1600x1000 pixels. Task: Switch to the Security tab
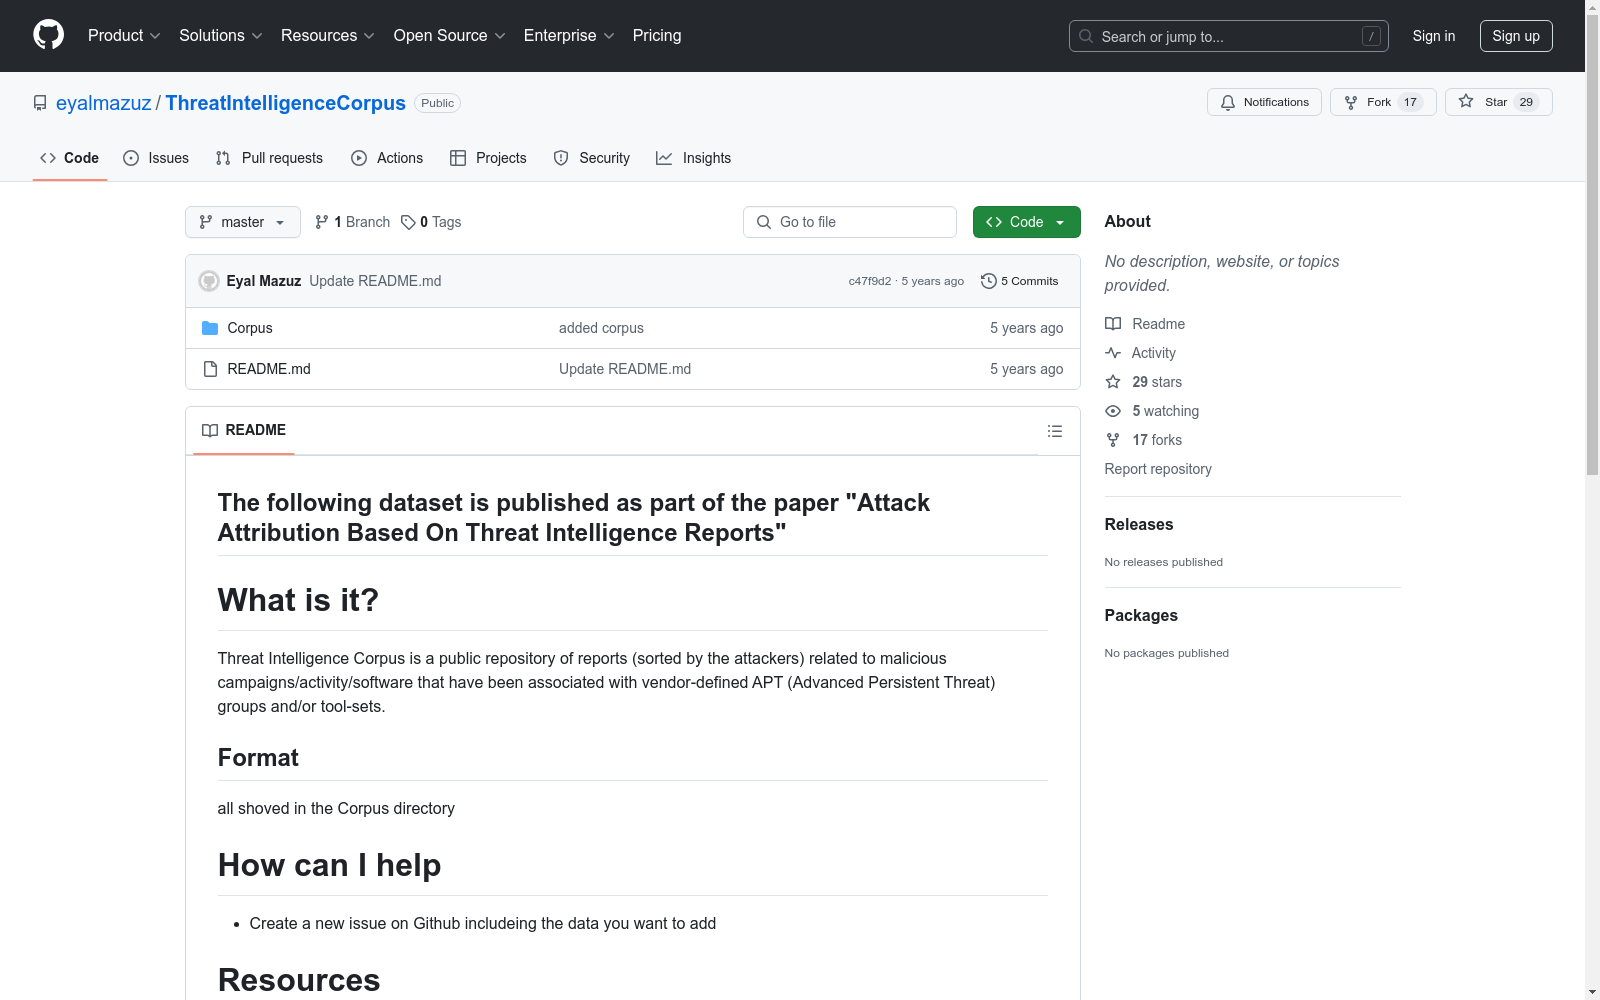pos(592,158)
